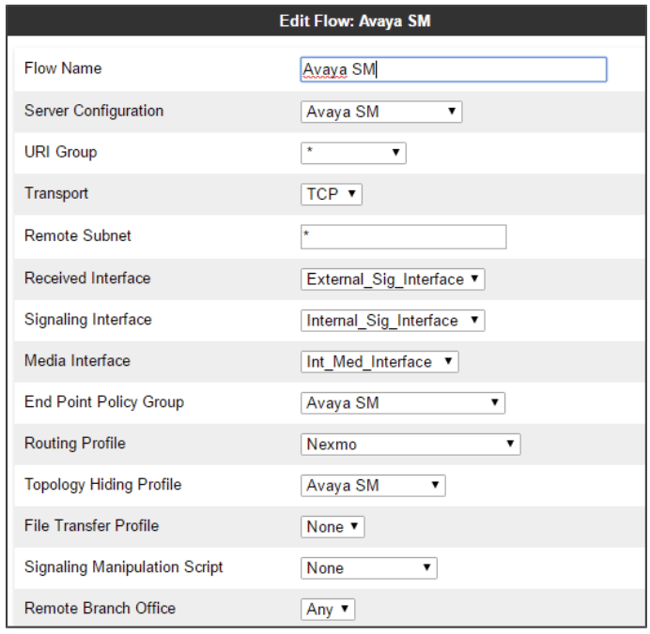
Task: Open the Routing Profile Nexmo dropdown
Action: 410,444
